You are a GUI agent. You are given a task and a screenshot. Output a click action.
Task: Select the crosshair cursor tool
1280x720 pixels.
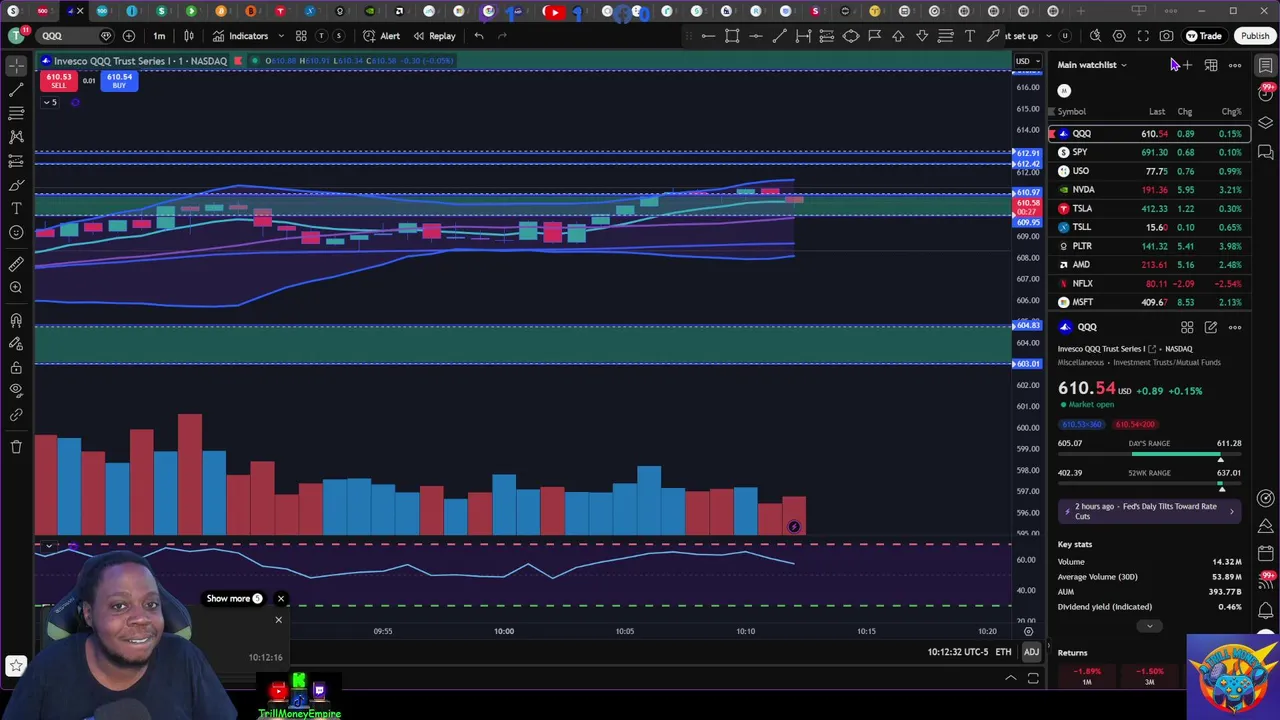(x=16, y=66)
